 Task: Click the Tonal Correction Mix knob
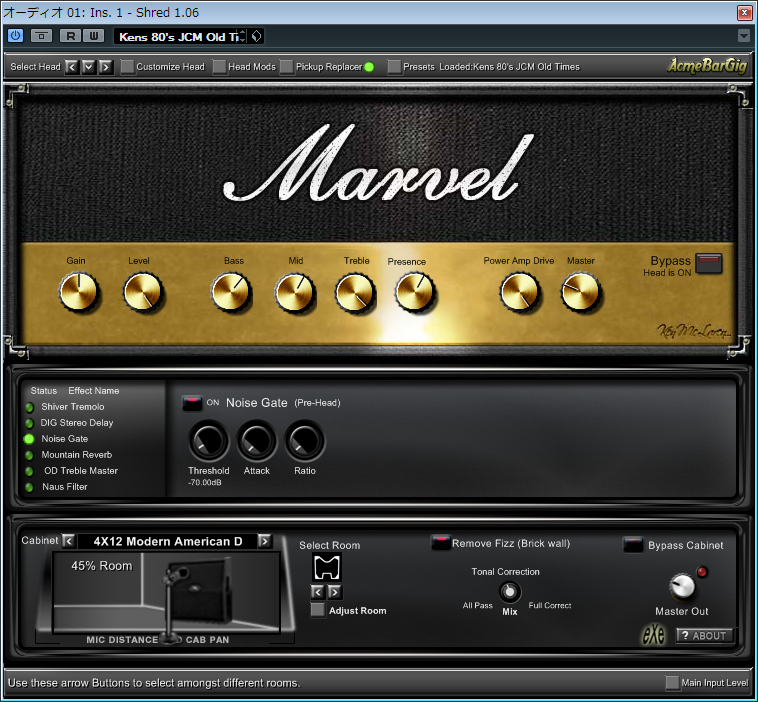[510, 591]
